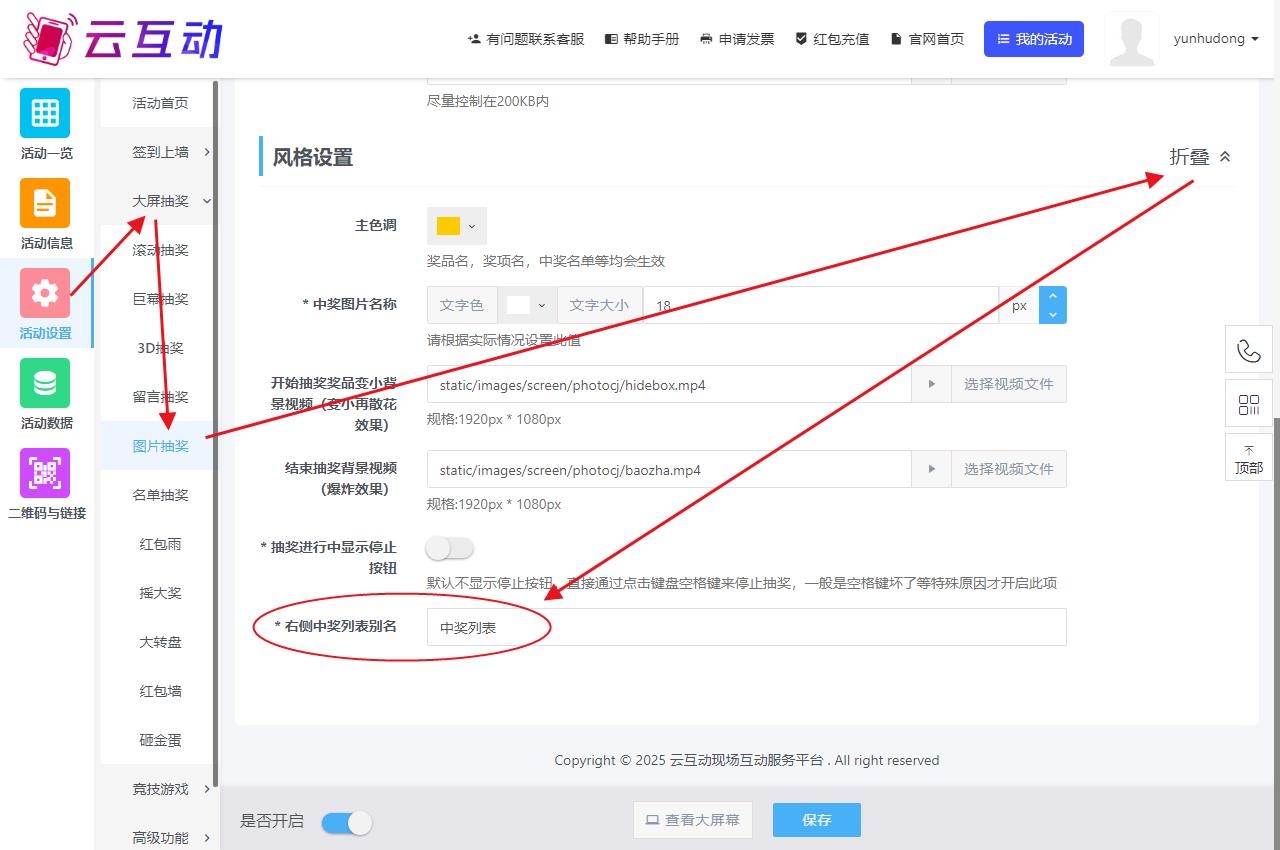Open the 活动一览 grid icon

[x=45, y=113]
